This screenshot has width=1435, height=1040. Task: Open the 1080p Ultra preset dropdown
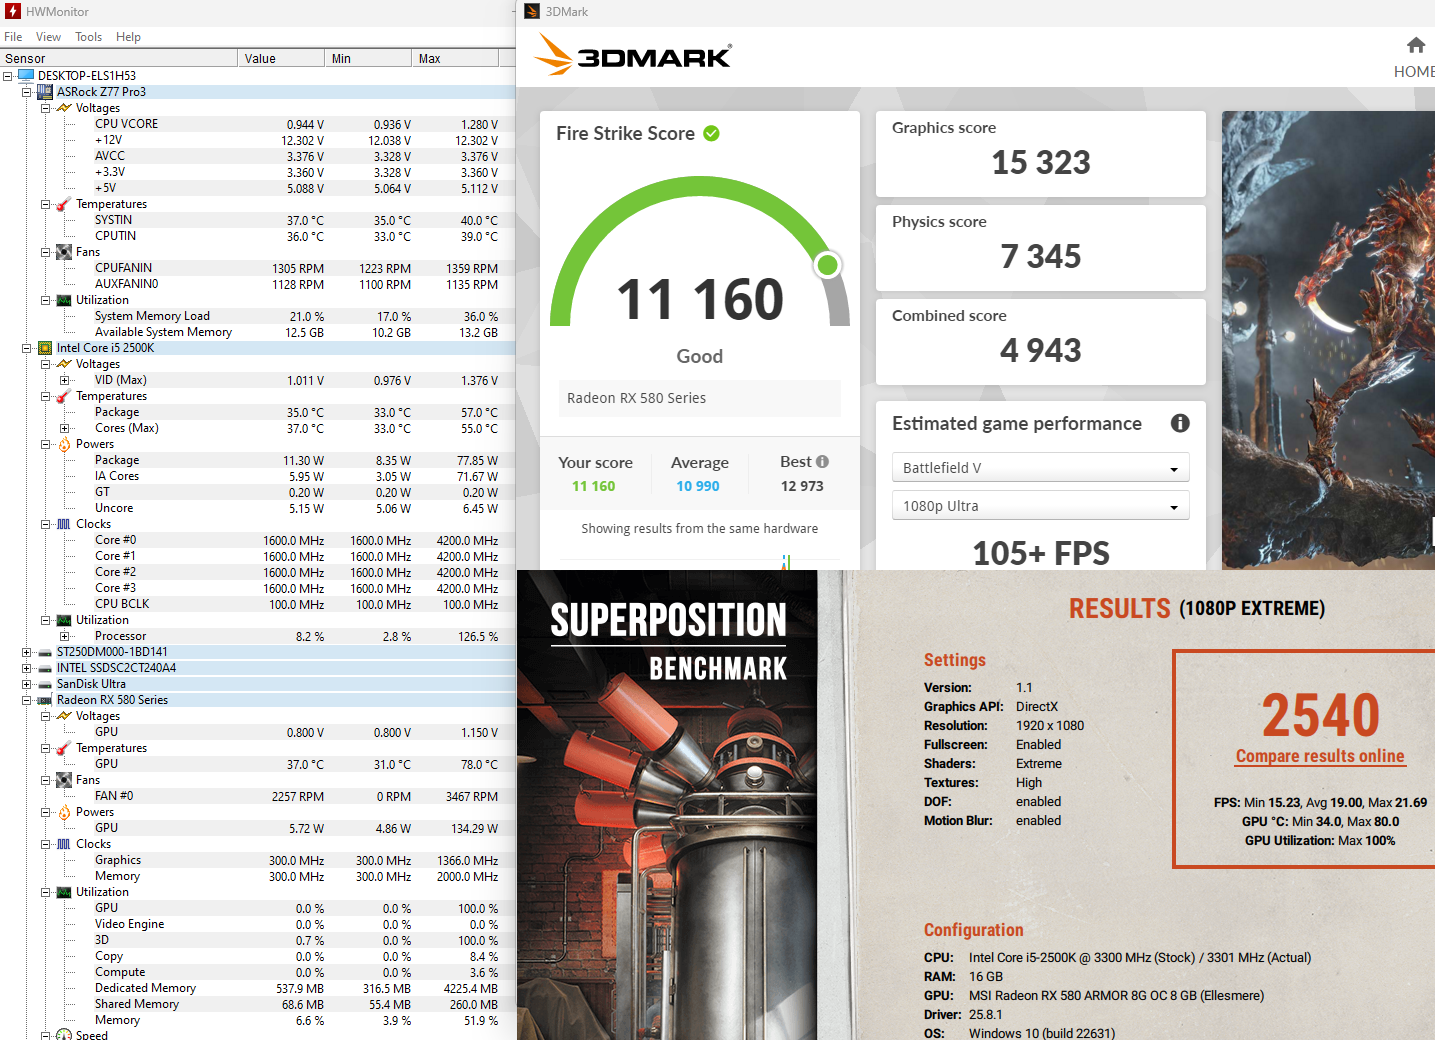click(1040, 506)
